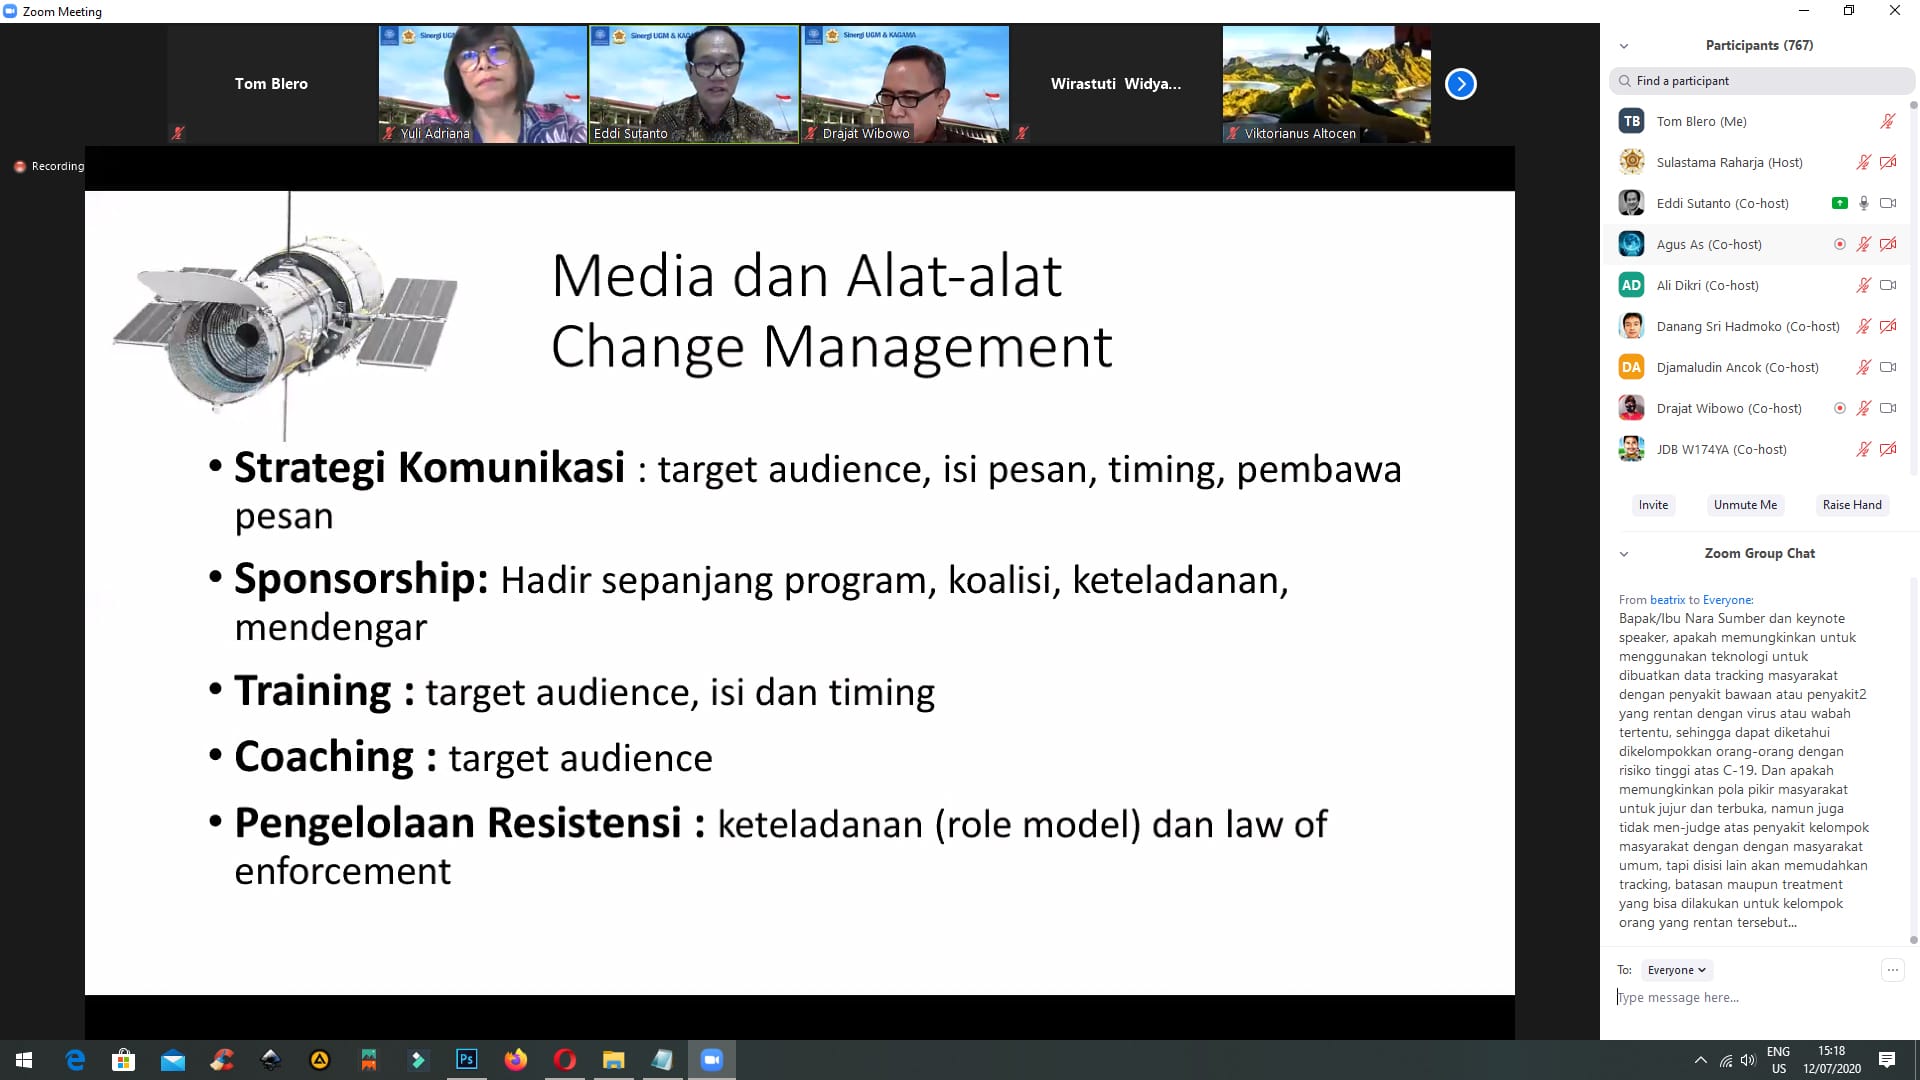Toggle the volume icon in the system tray
This screenshot has height=1080, width=1920.
coord(1747,1060)
